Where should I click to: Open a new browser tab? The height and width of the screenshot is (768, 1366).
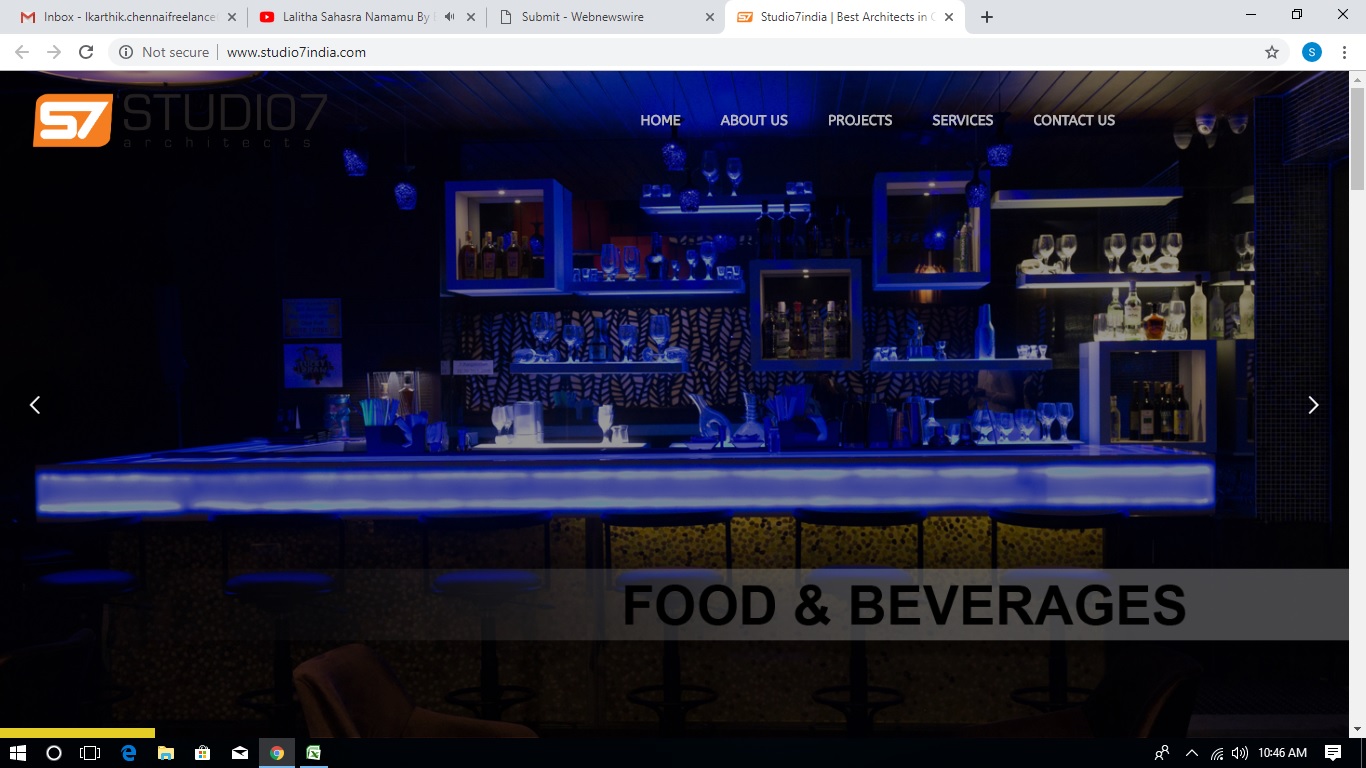pyautogui.click(x=987, y=17)
